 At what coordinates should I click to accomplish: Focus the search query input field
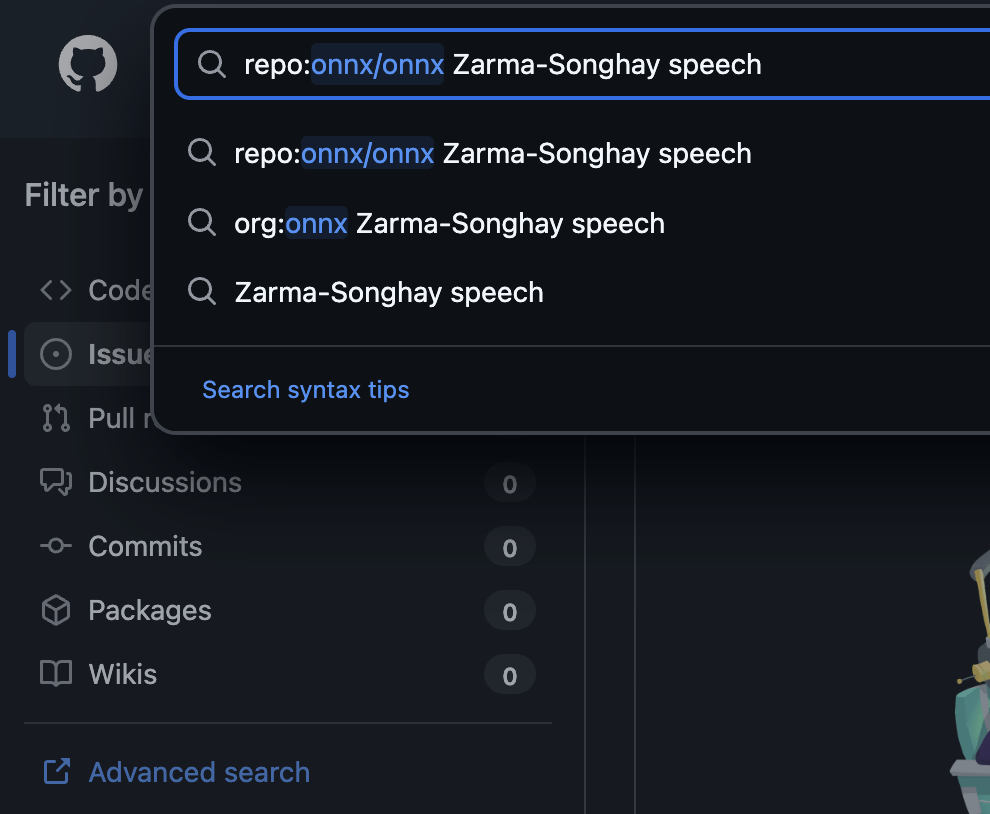[x=600, y=65]
